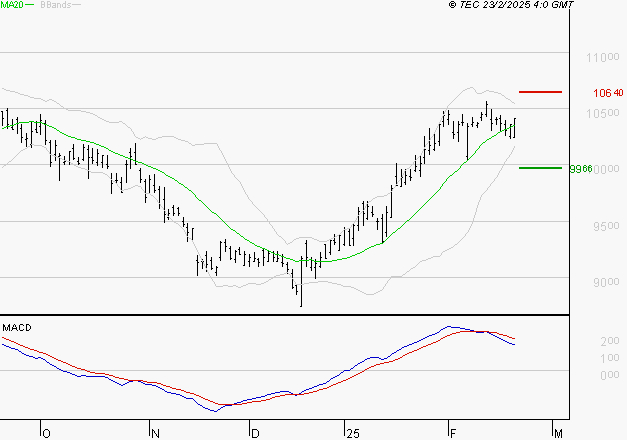The height and width of the screenshot is (440, 627).
Task: Click the red resistance line marker
Action: (540, 92)
